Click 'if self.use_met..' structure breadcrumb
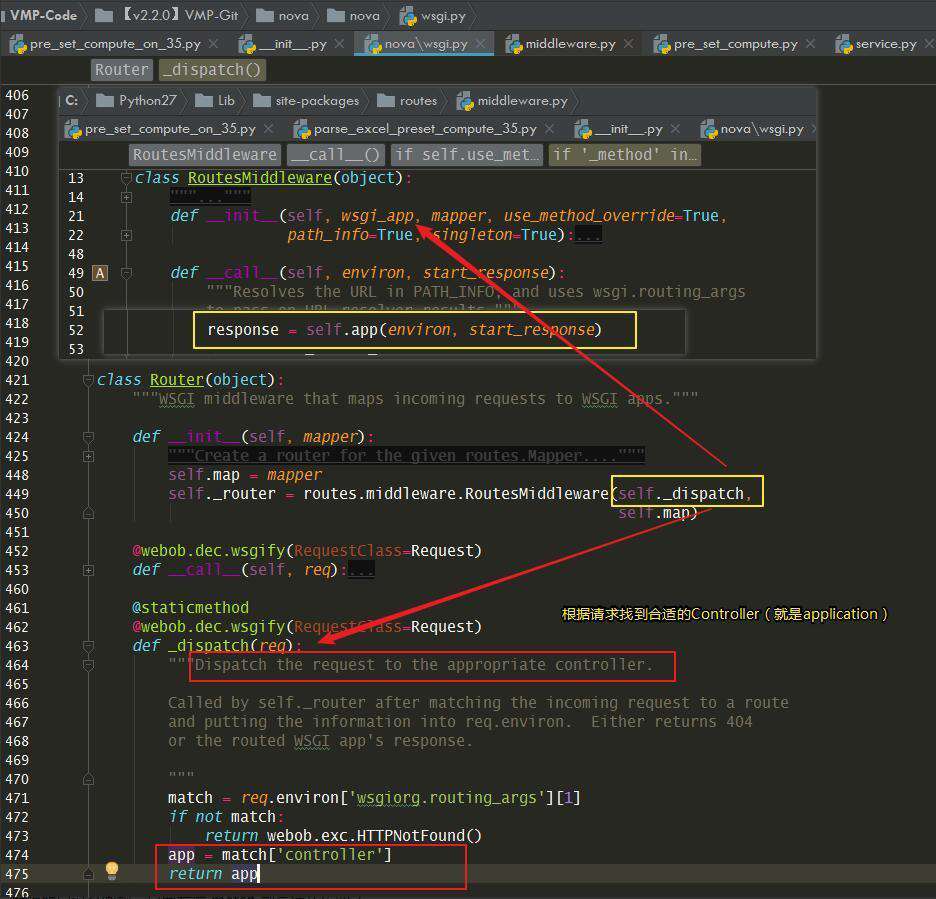This screenshot has height=899, width=936. (x=467, y=155)
